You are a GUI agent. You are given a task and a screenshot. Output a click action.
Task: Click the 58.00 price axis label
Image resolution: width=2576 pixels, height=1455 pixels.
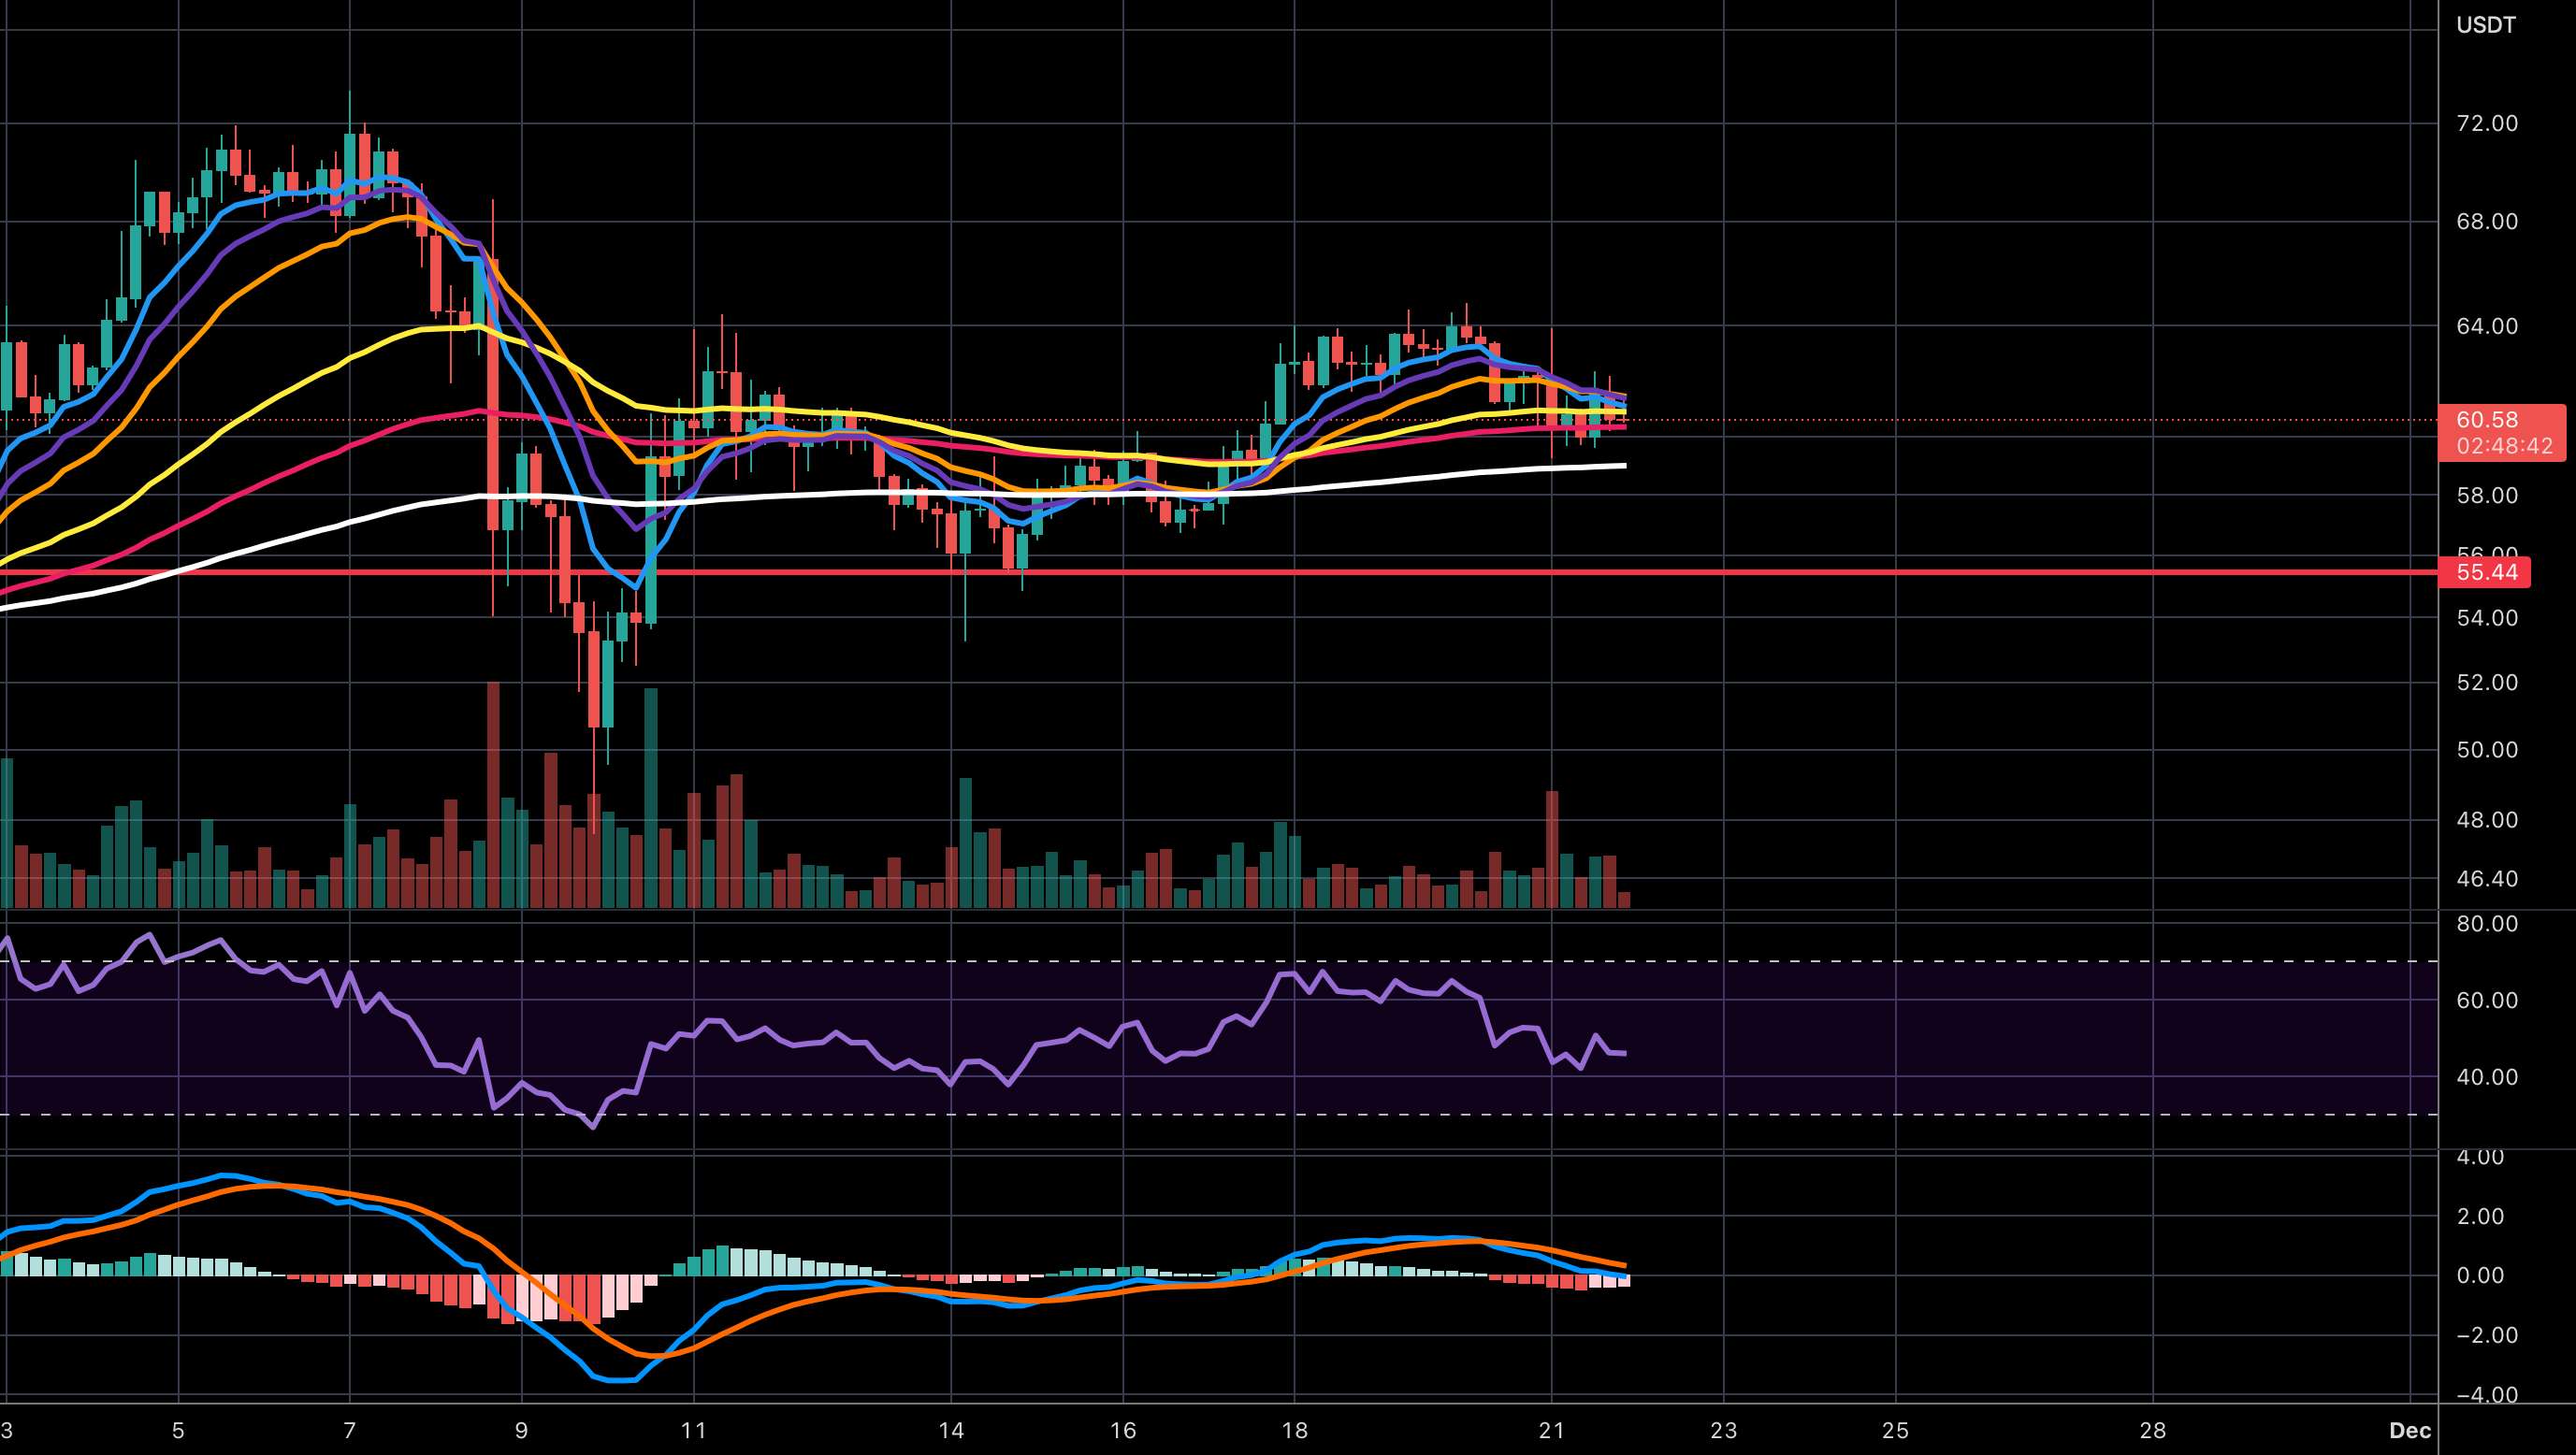(2487, 495)
